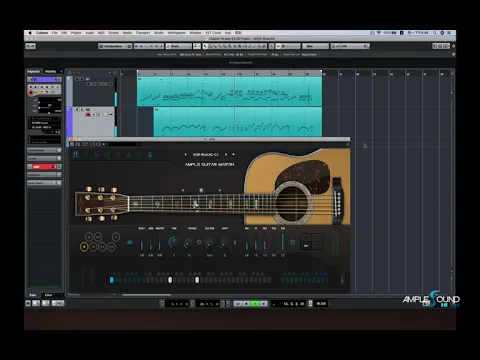Open the Workspaces menu
The width and height of the screenshot is (480, 360).
pos(176,33)
